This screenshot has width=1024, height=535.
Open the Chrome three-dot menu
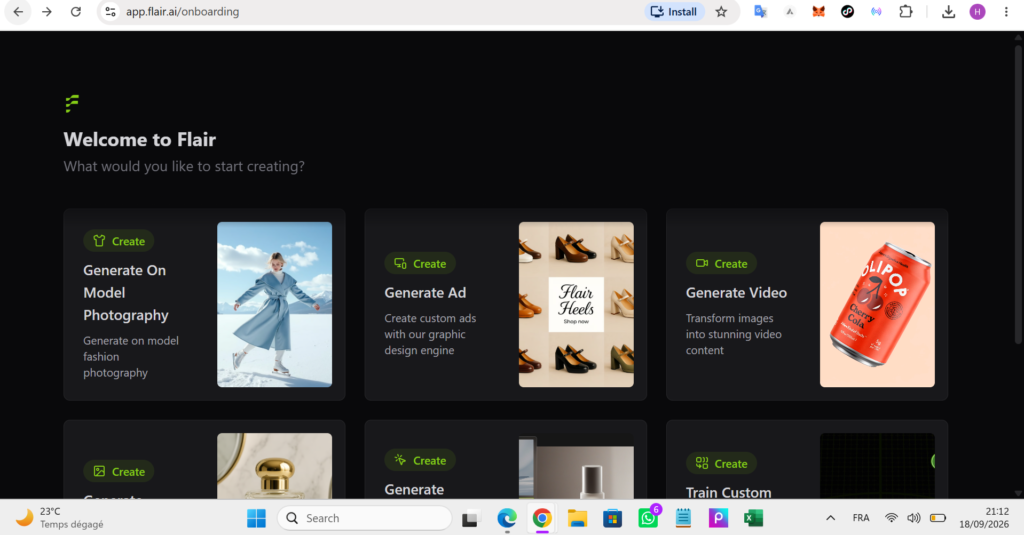(x=1006, y=12)
